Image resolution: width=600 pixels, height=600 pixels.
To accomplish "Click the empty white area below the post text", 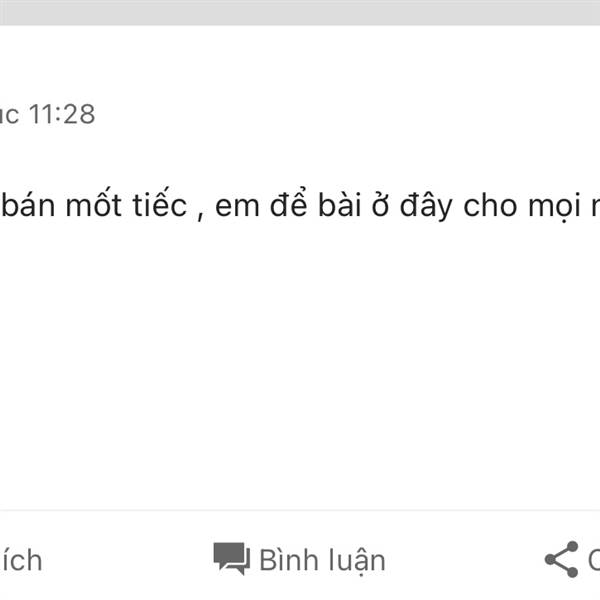I will (300, 364).
